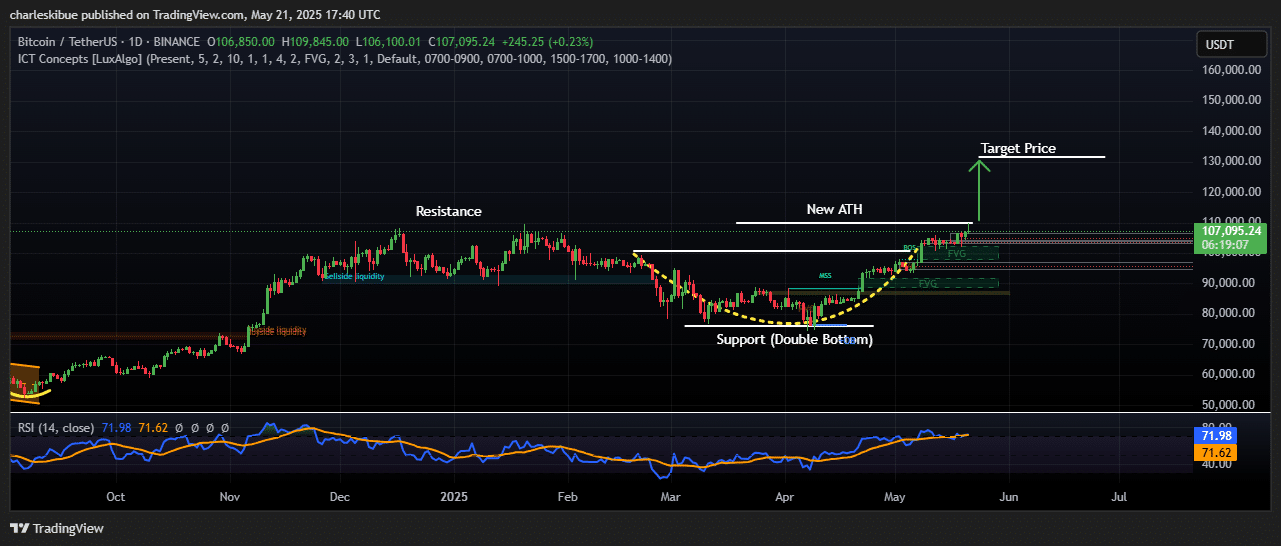Open the ICT Concepts [LuxAlgo] indicator legend
This screenshot has height=546, width=1281.
coord(344,59)
